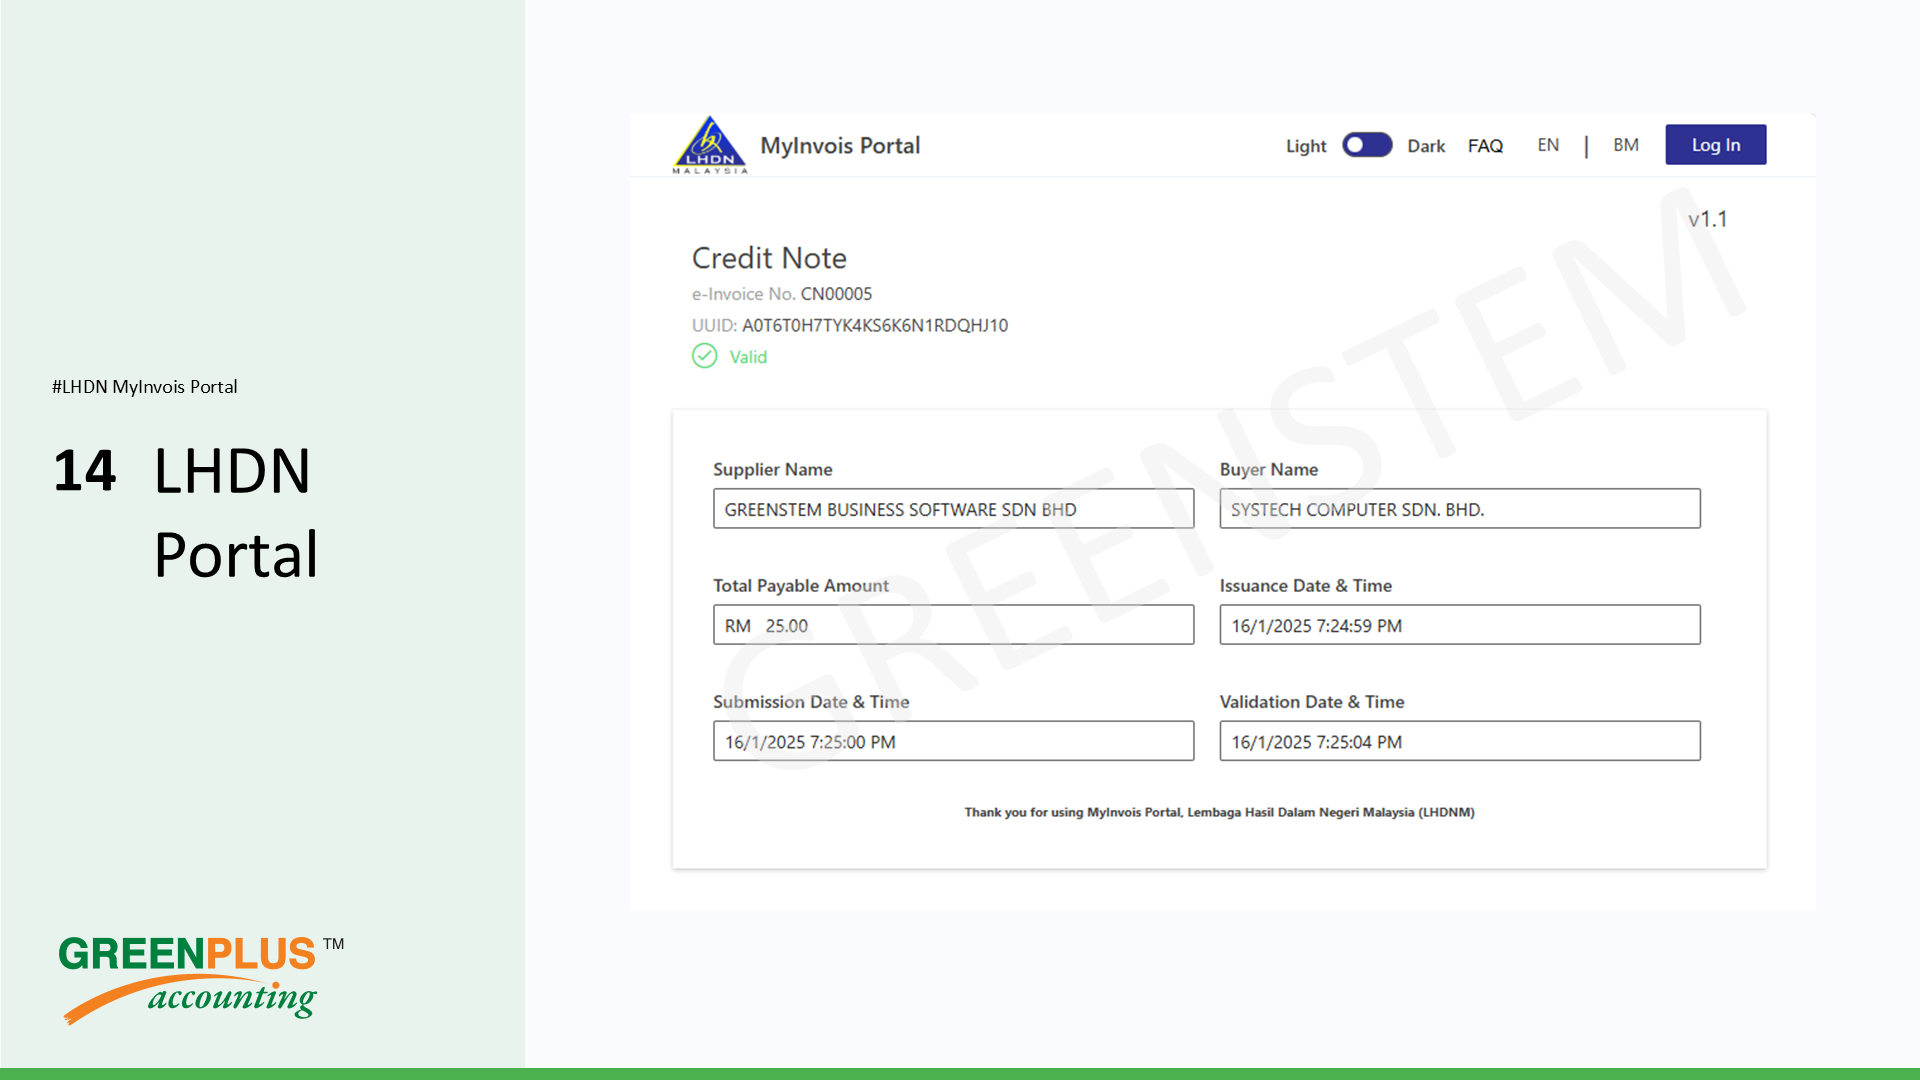Open the FAQ link
The width and height of the screenshot is (1920, 1080).
[x=1485, y=146]
